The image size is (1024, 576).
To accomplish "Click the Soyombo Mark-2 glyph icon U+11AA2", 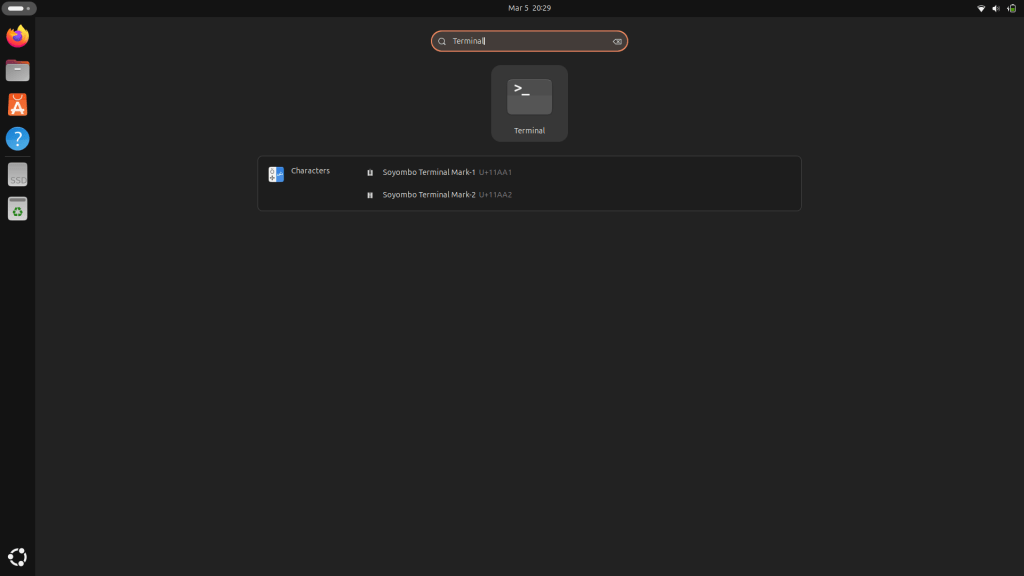I will [370, 195].
